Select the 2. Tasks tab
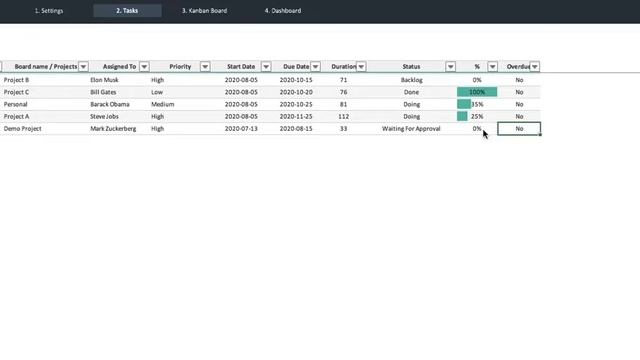Image resolution: width=640 pixels, height=360 pixels. coord(127,11)
